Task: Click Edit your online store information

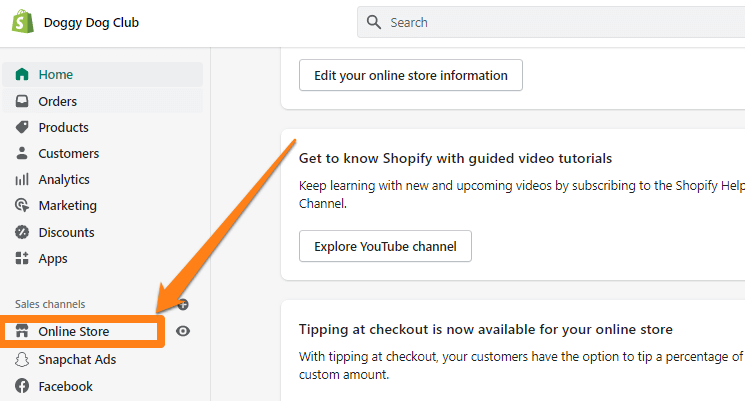Action: 411,75
